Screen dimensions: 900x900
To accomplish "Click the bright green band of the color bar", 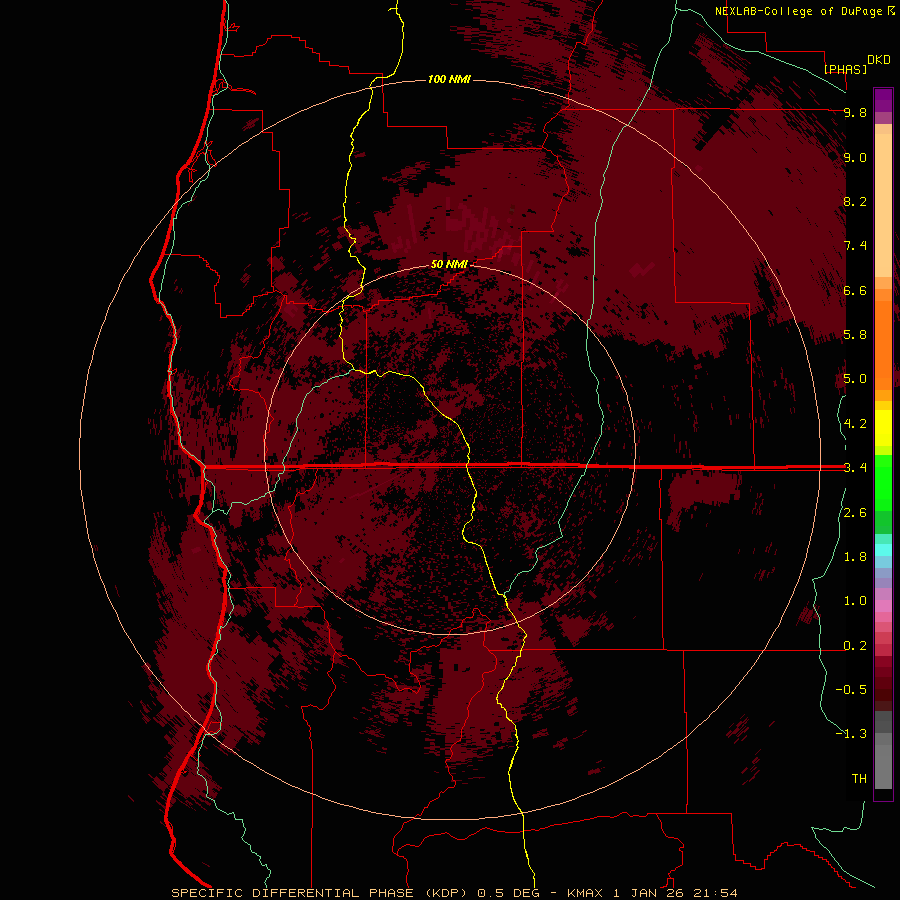I will tap(883, 482).
